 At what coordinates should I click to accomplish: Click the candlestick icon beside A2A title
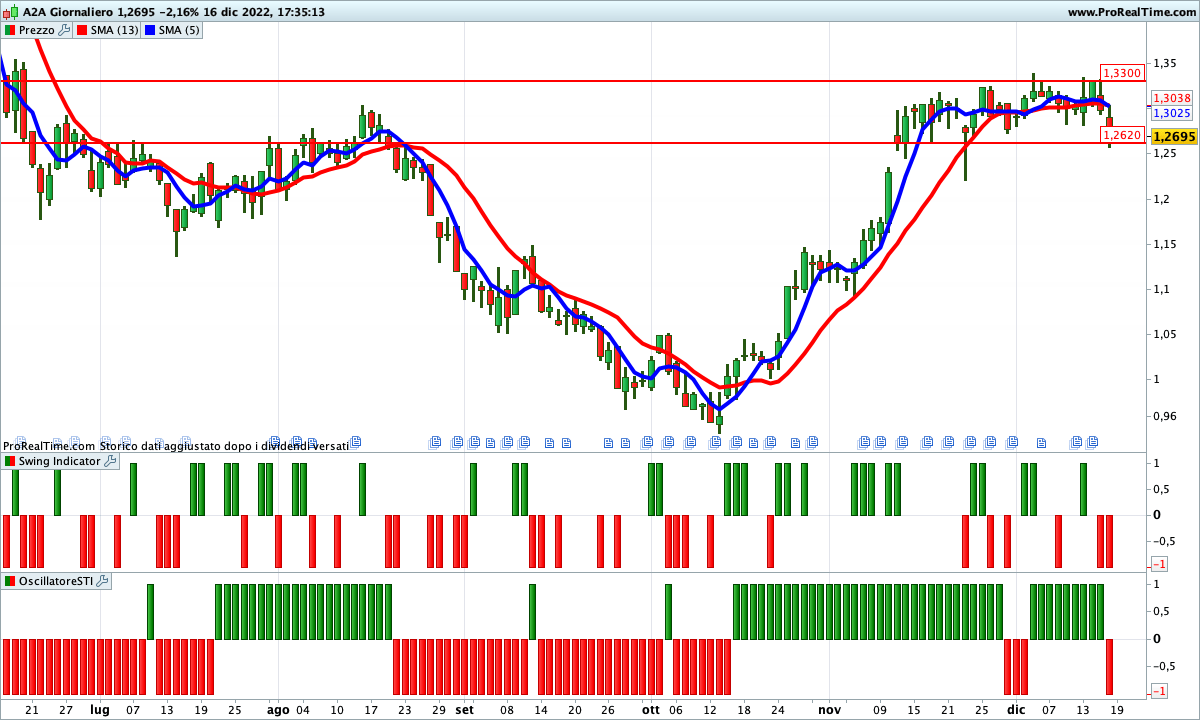click(11, 12)
